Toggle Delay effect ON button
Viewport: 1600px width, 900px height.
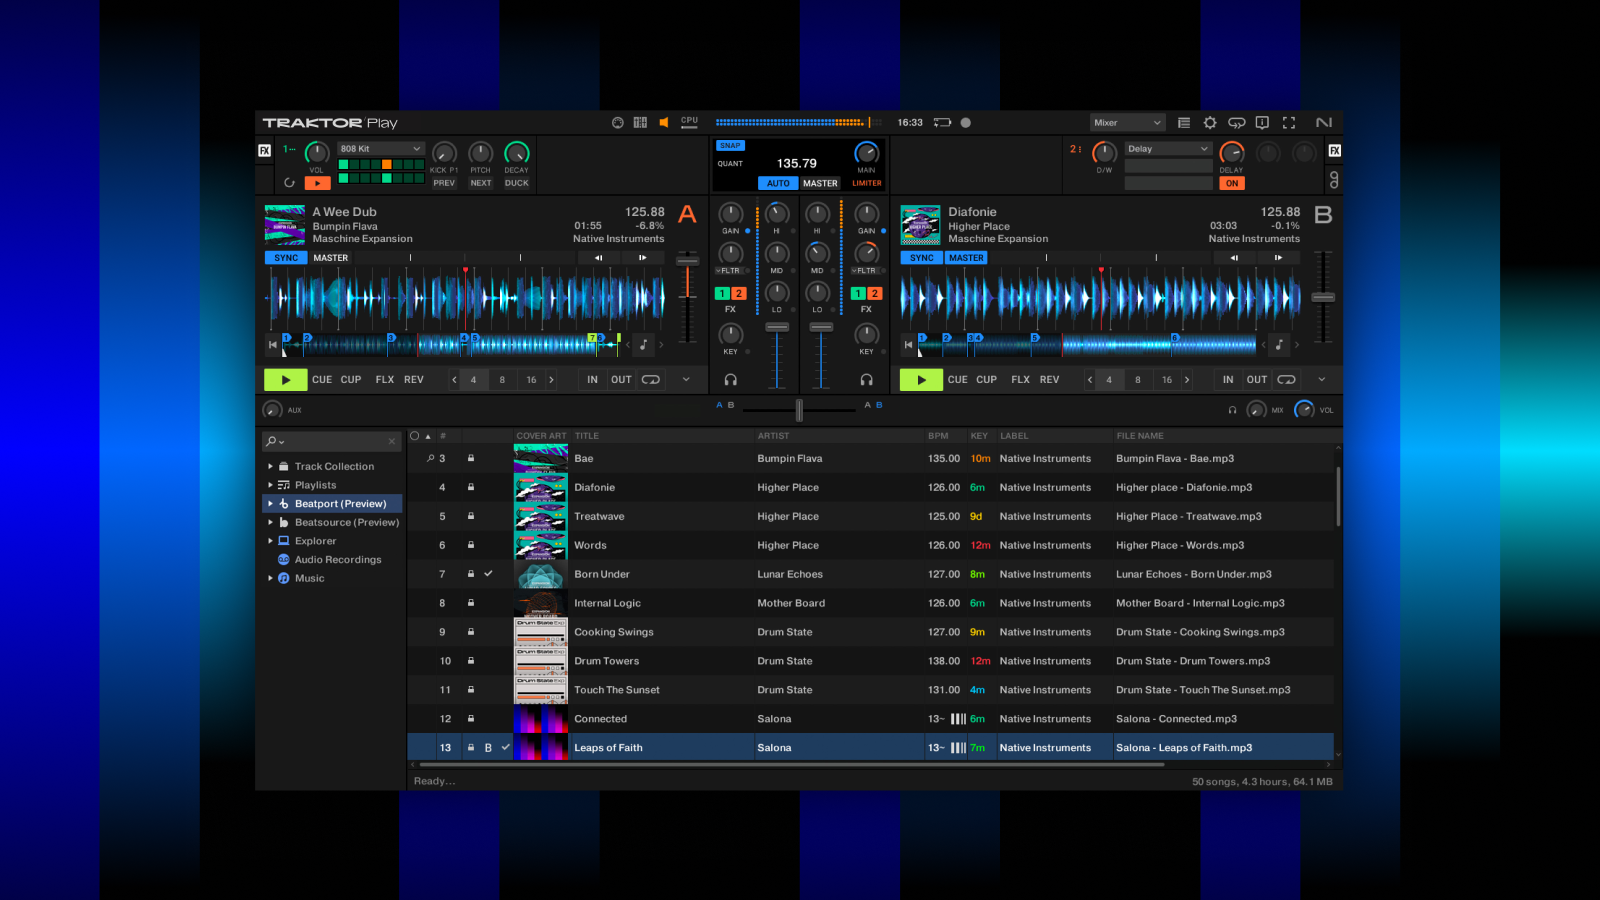pyautogui.click(x=1232, y=183)
